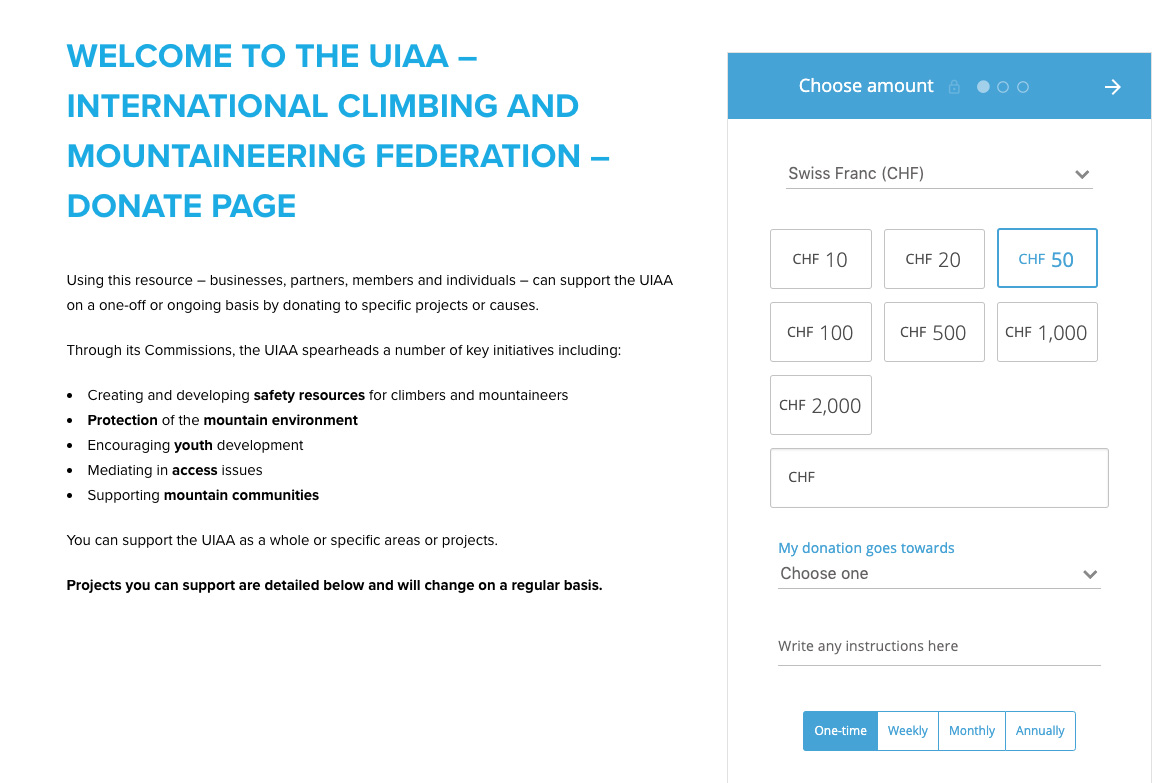
Task: Switch donation frequency to Monthly
Action: 972,731
